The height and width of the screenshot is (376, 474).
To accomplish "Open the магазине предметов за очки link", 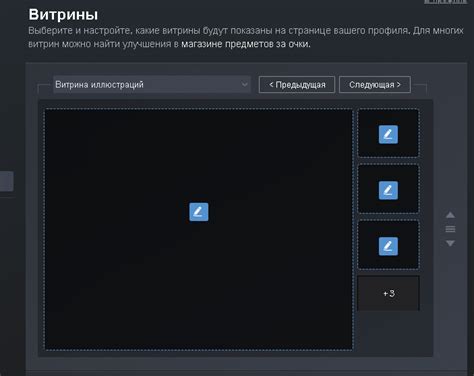I will [245, 44].
